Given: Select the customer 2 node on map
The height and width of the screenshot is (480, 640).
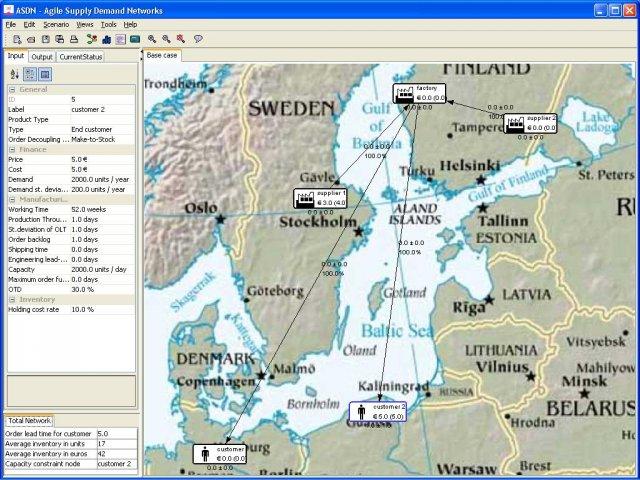Looking at the screenshot, I should point(378,411).
